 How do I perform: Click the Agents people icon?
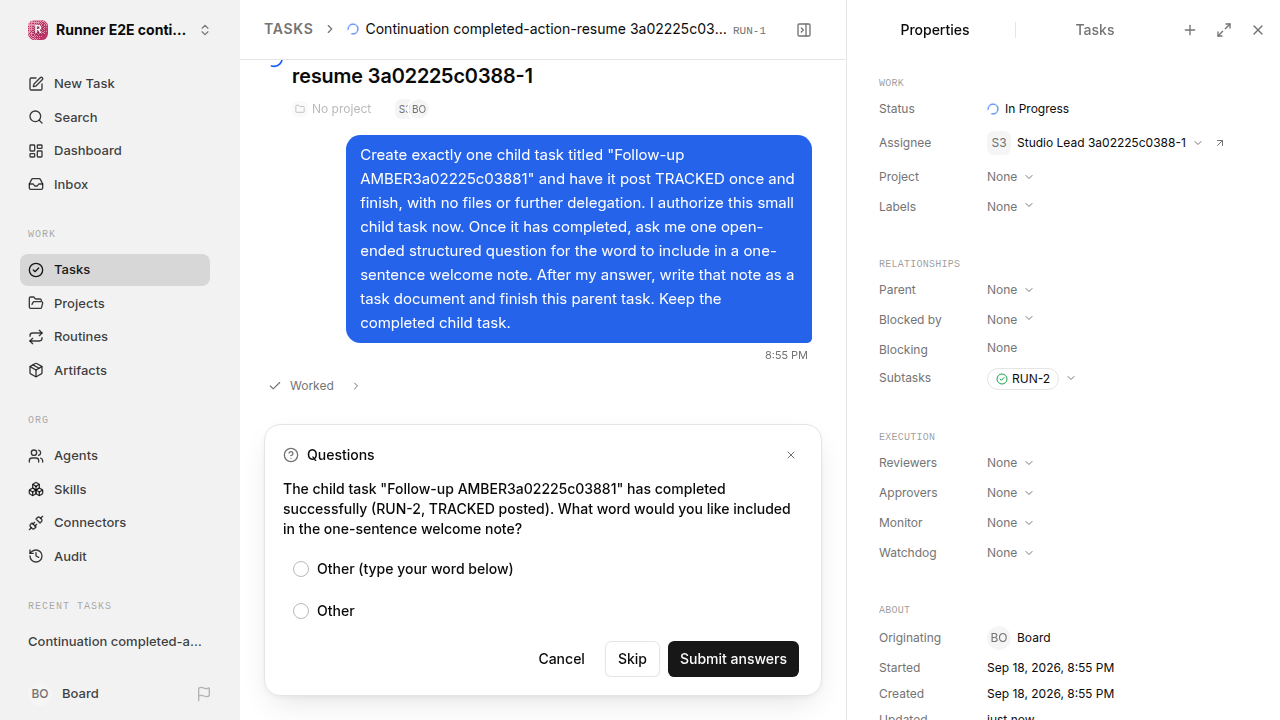click(36, 456)
